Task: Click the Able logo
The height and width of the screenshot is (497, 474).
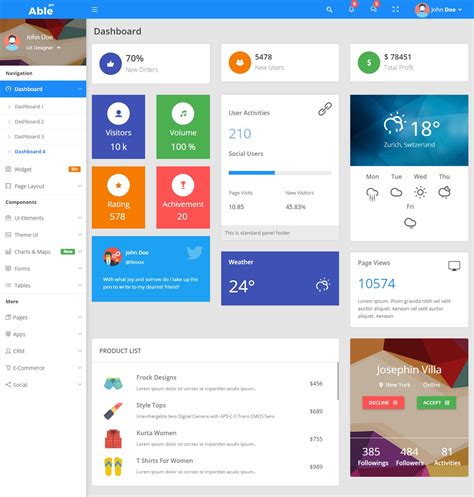Action: [41, 10]
